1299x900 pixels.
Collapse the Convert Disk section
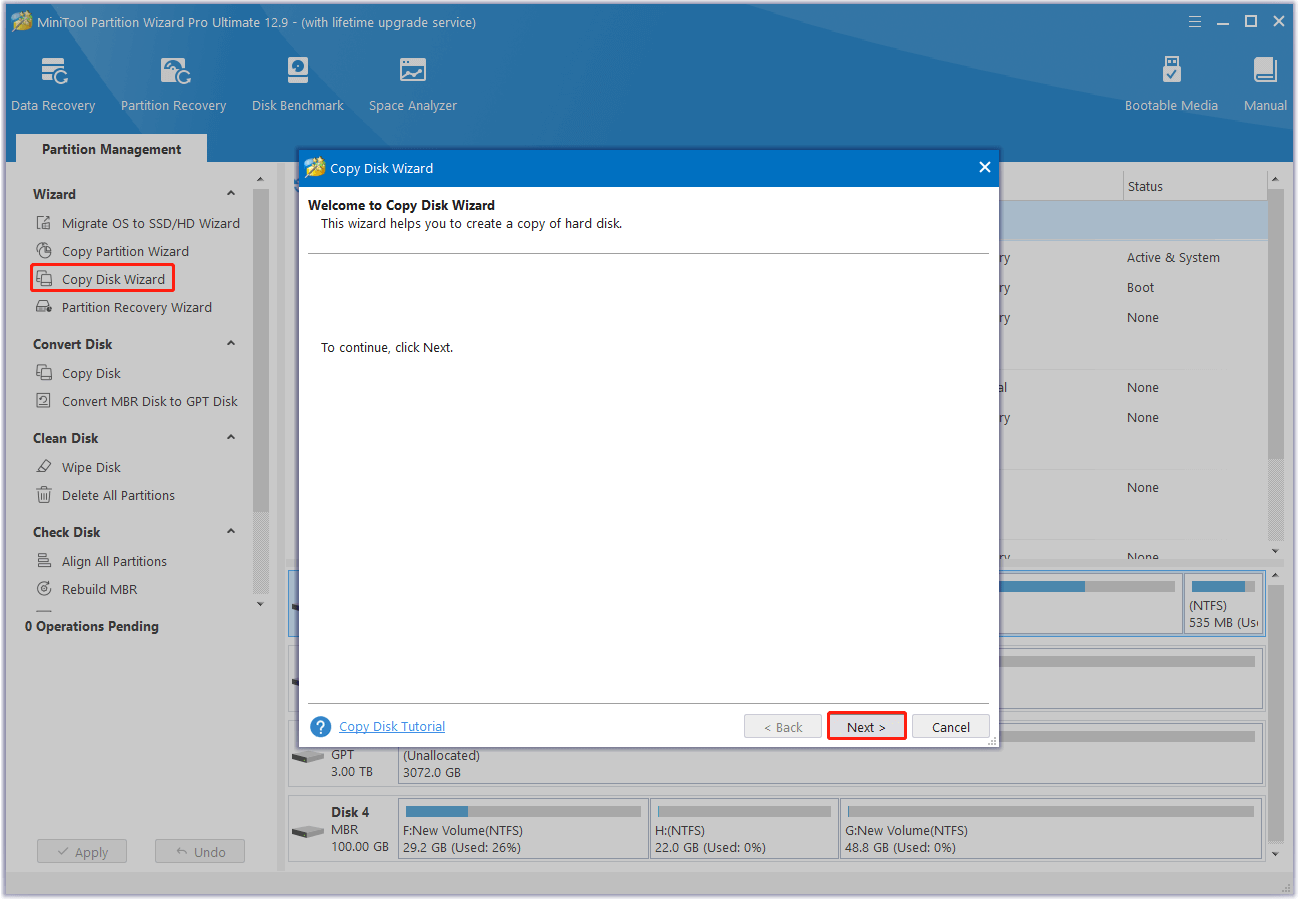[x=231, y=344]
